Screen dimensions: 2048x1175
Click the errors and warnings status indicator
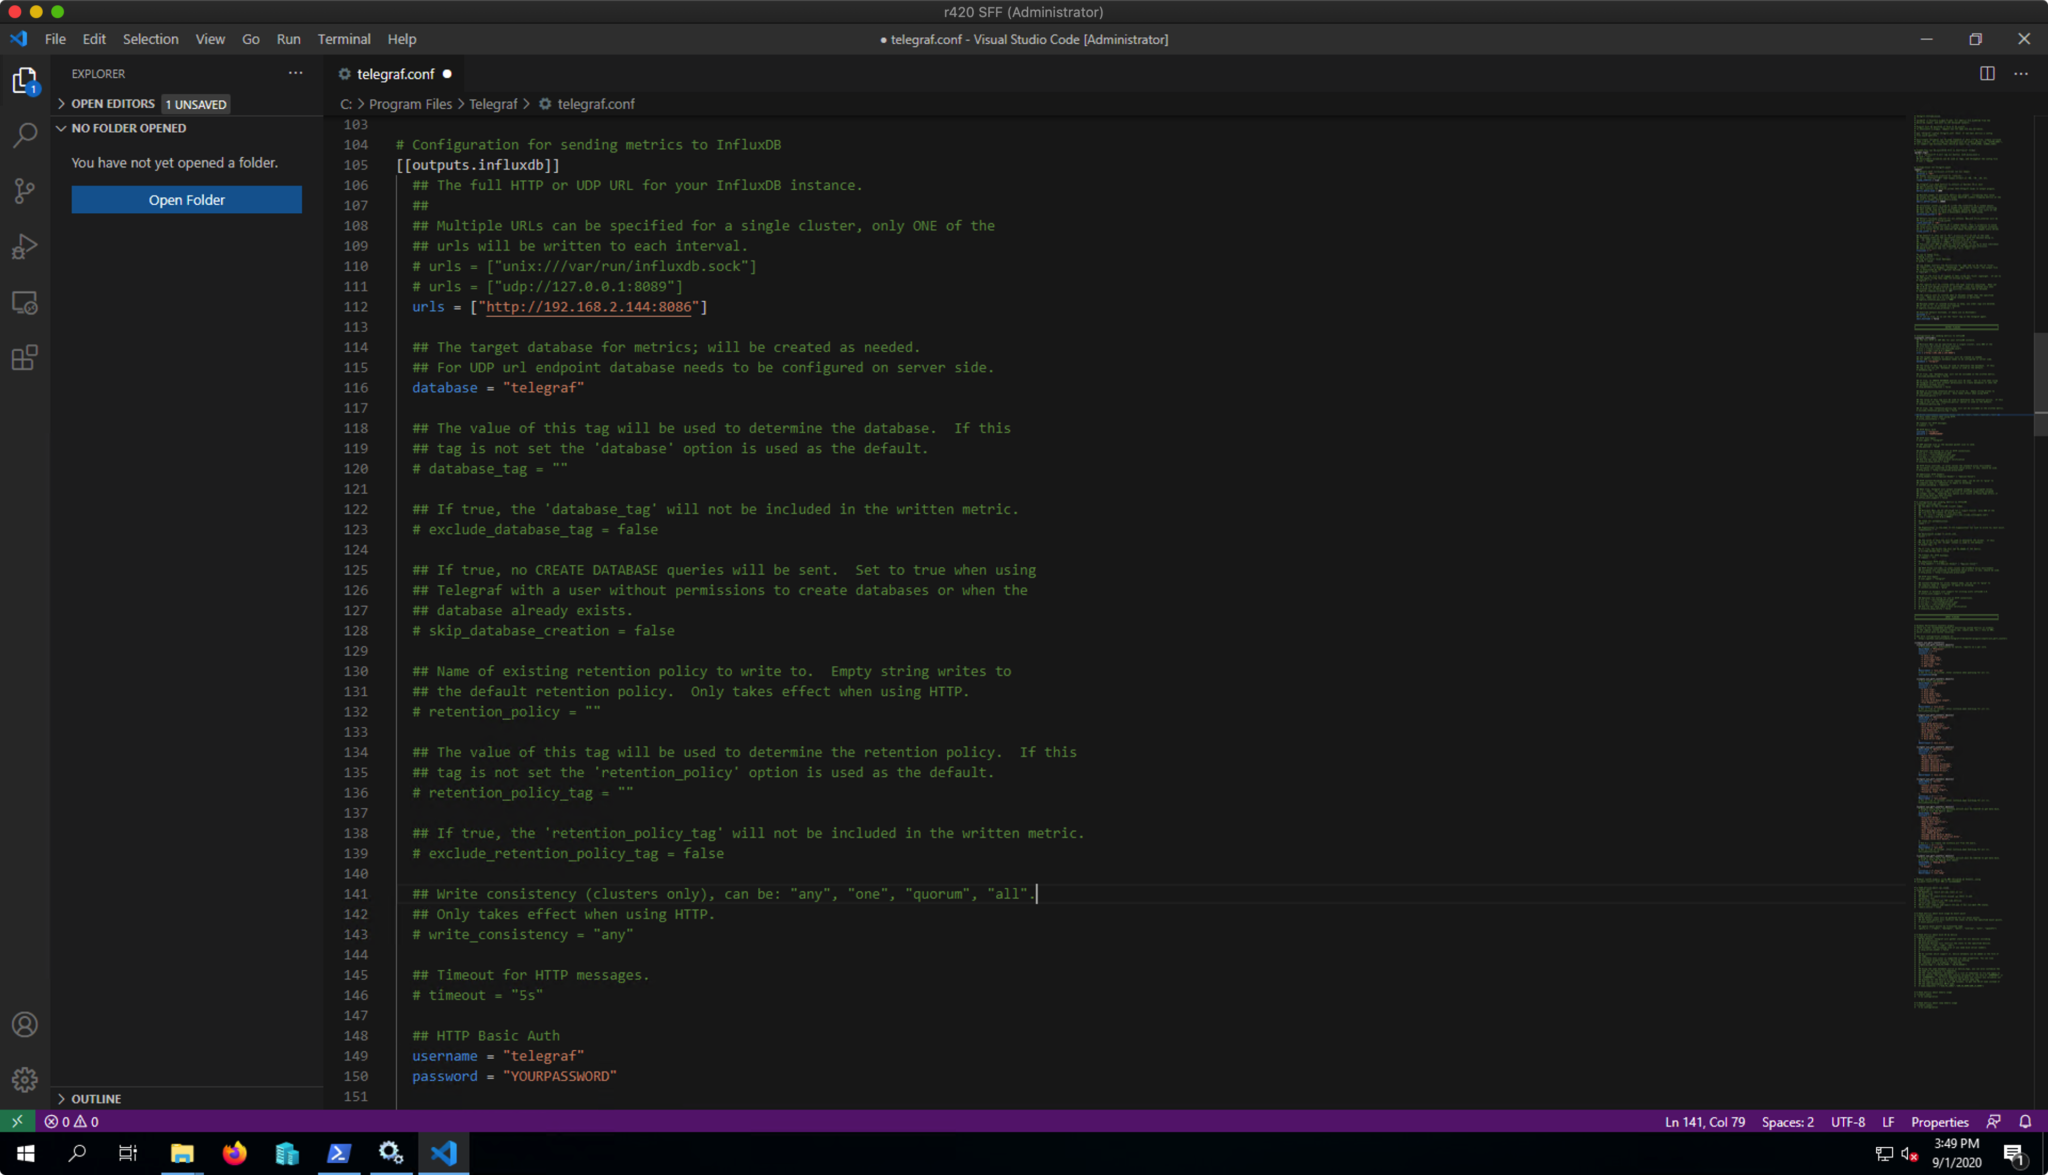tap(72, 1122)
